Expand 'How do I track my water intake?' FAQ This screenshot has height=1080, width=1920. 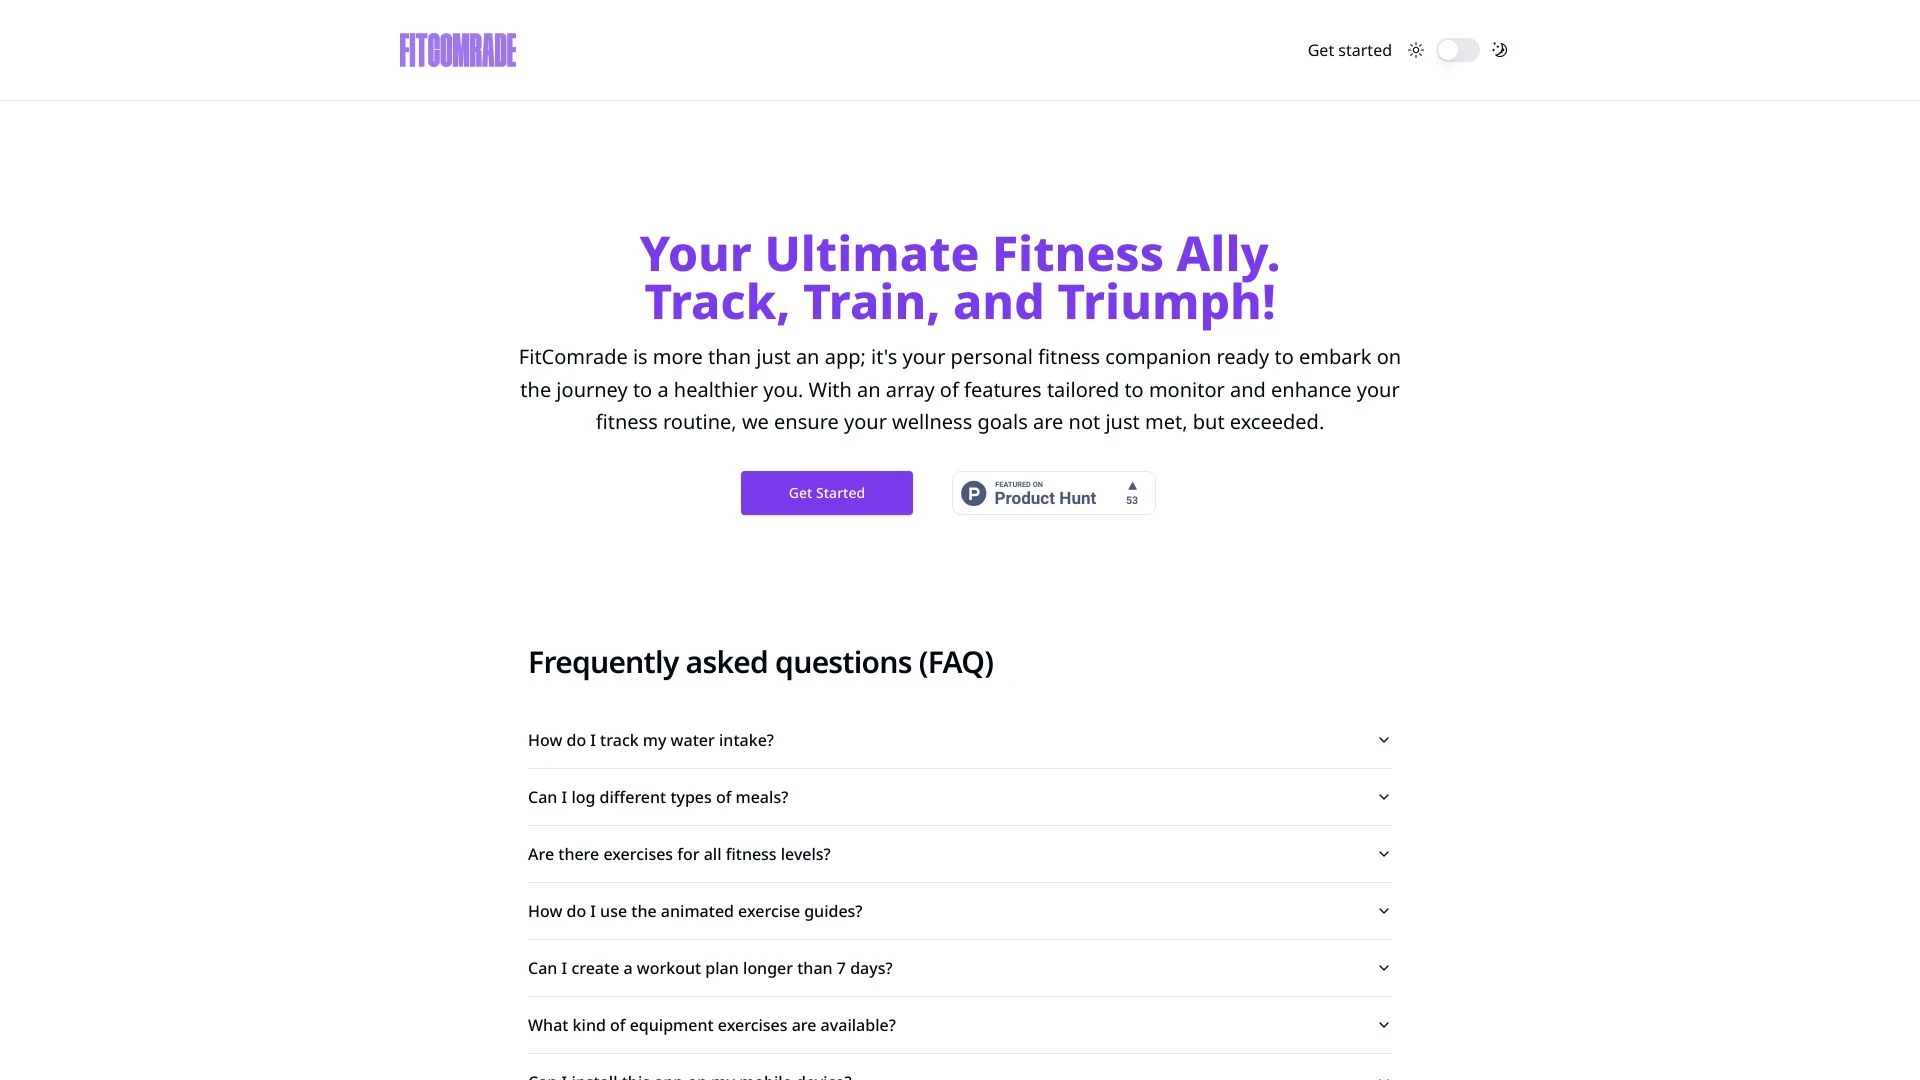960,740
